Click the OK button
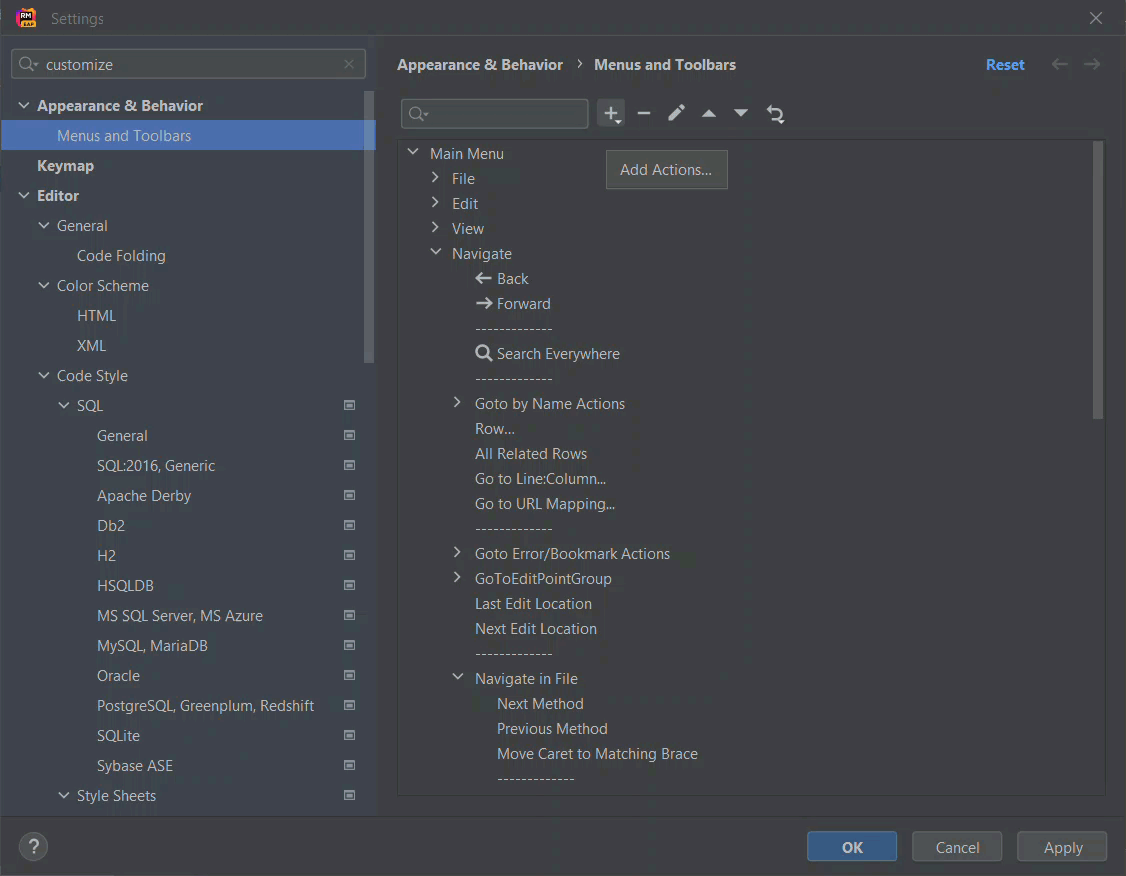This screenshot has height=876, width=1126. [852, 847]
